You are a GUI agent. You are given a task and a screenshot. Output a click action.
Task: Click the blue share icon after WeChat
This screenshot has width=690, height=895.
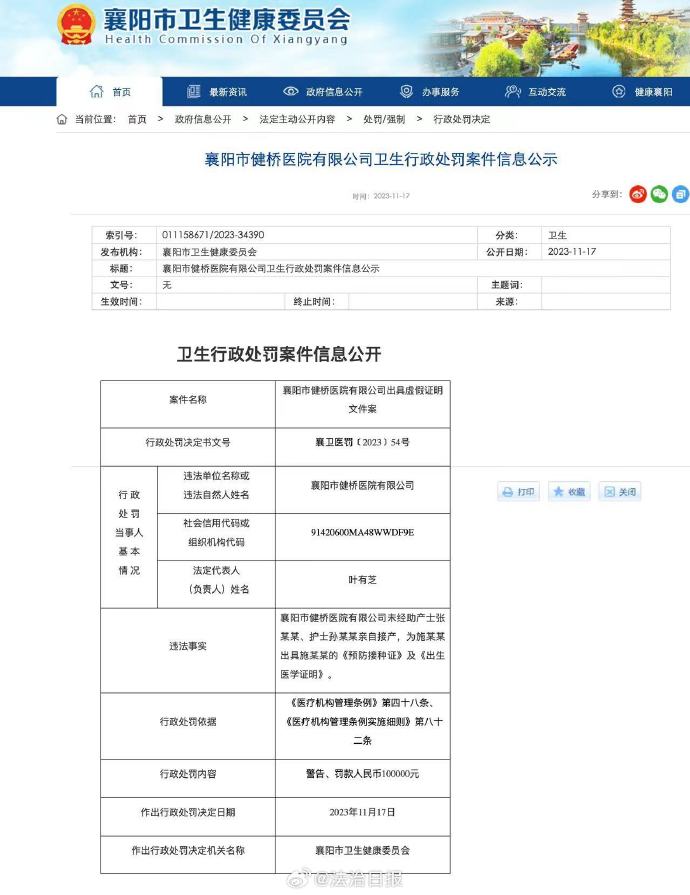(680, 194)
